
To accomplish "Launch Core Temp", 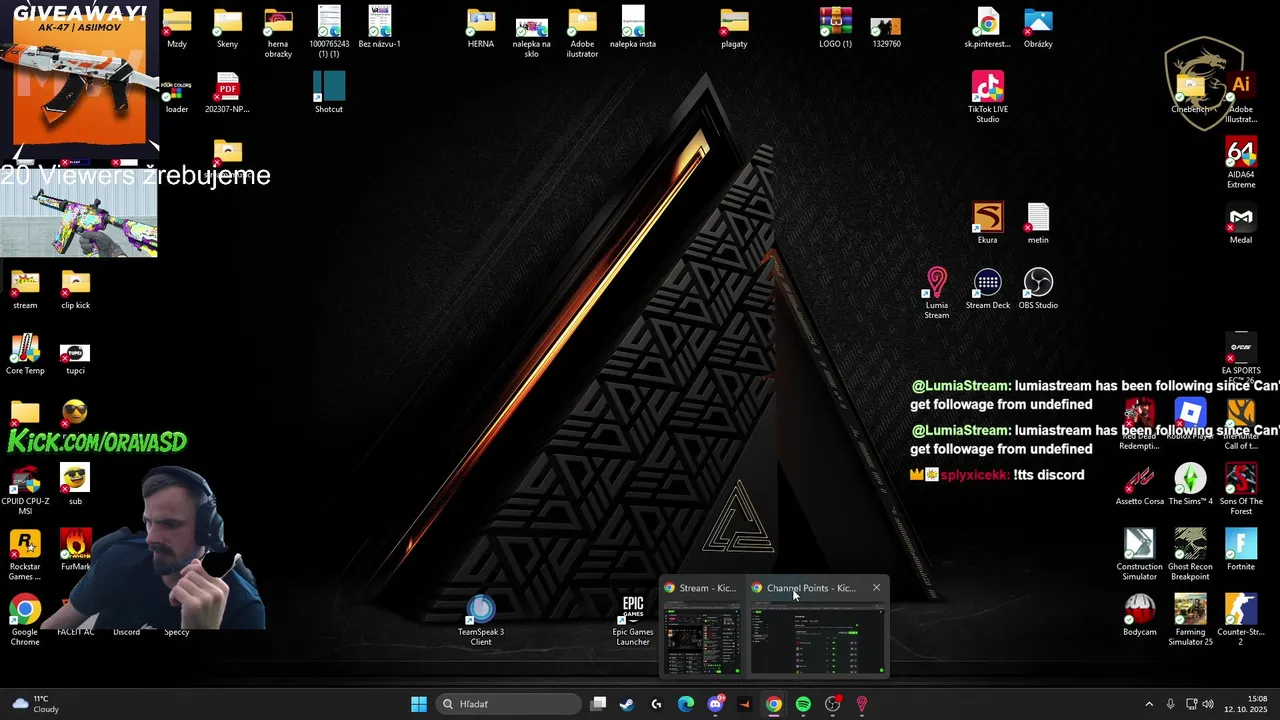I will click(x=25, y=354).
